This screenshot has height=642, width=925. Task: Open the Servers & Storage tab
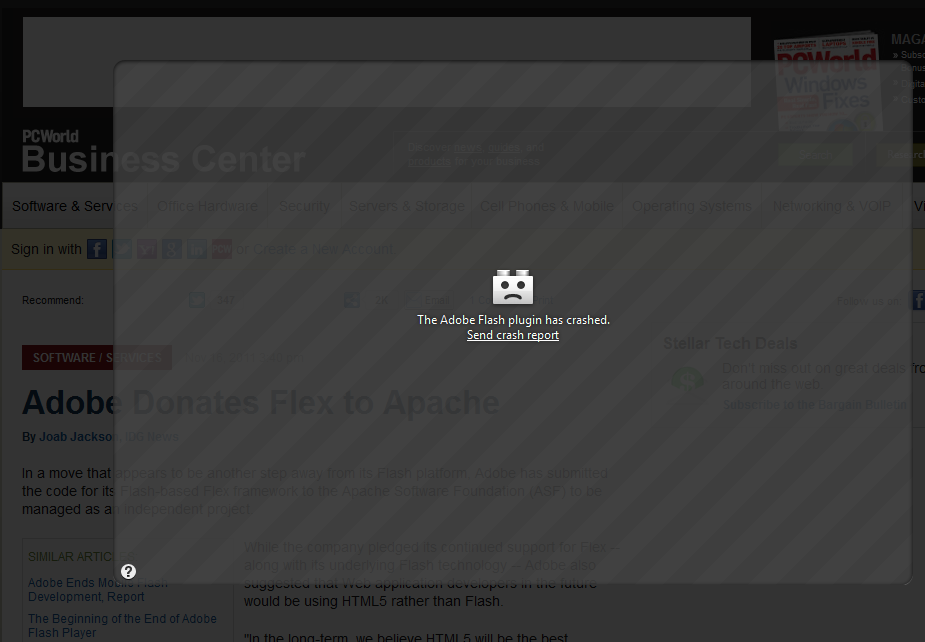(406, 206)
